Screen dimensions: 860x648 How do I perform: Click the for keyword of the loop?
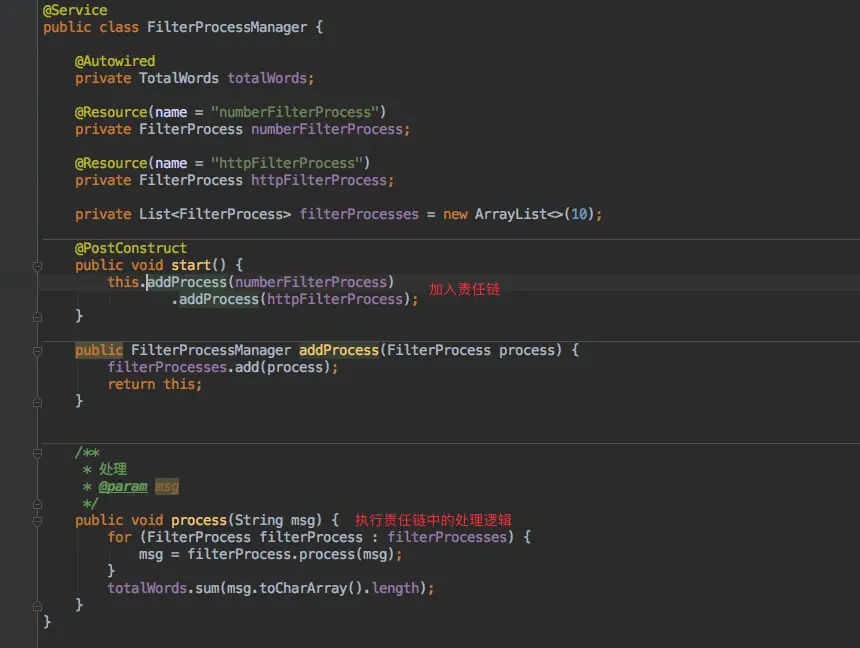coord(120,537)
